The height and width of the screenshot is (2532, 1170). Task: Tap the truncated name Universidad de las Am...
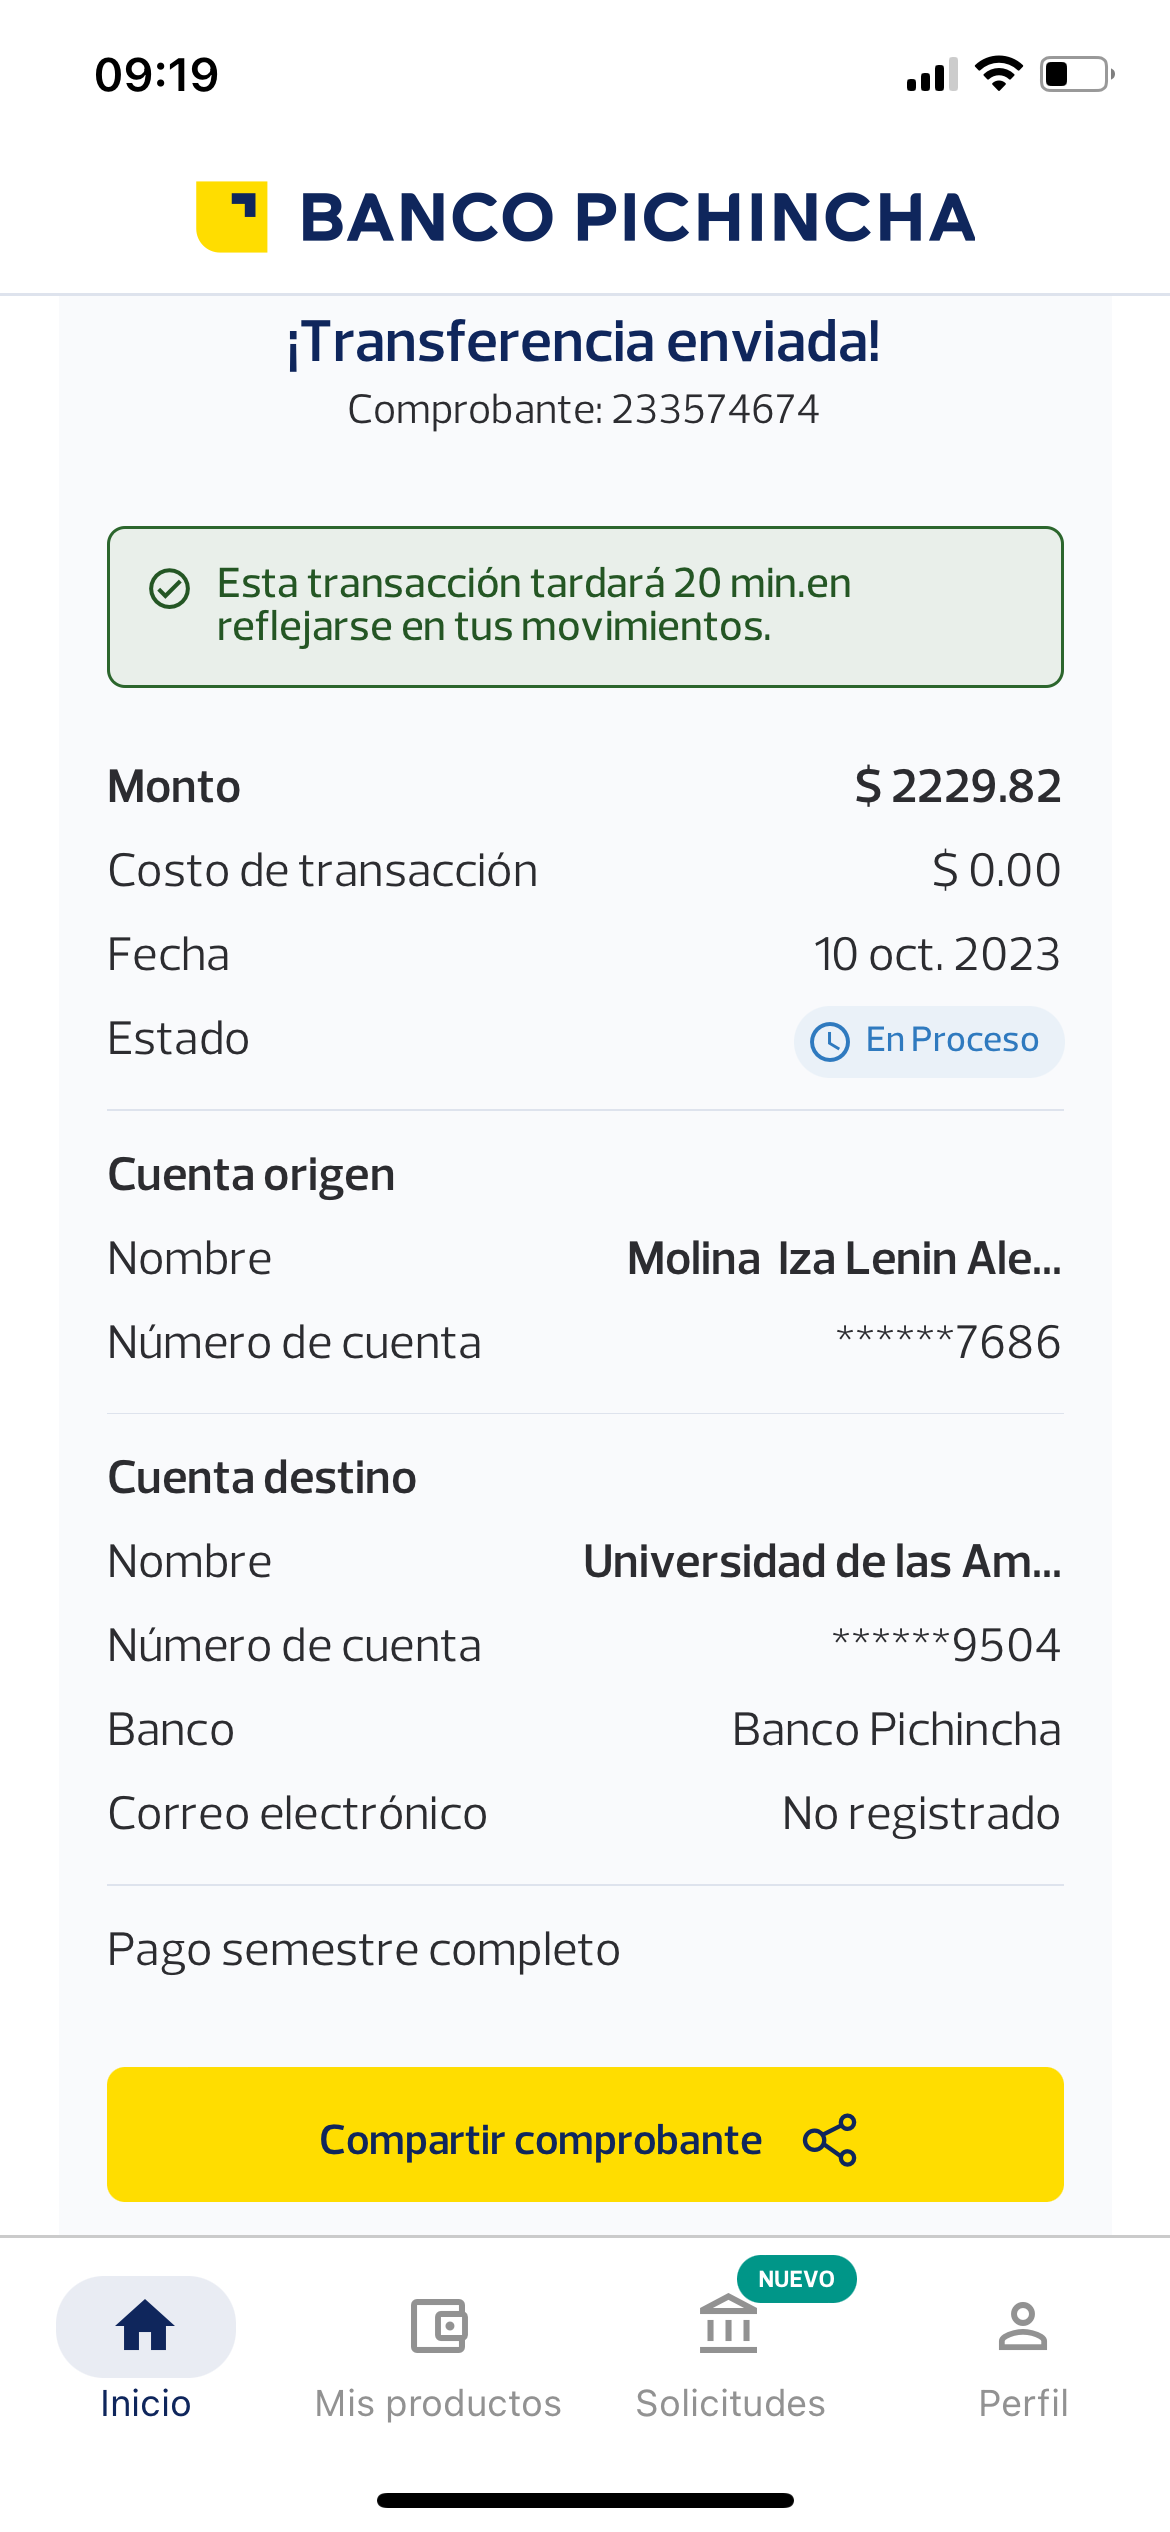tap(822, 1561)
